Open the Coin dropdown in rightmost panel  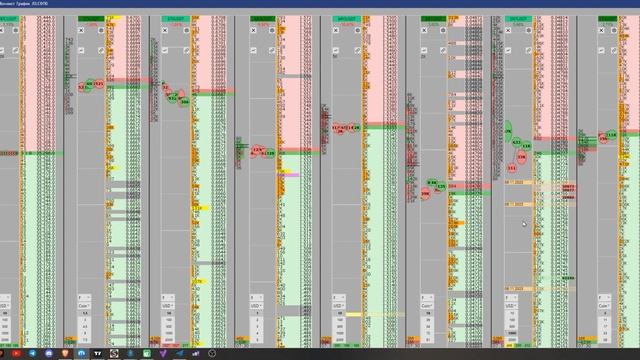tap(605, 306)
